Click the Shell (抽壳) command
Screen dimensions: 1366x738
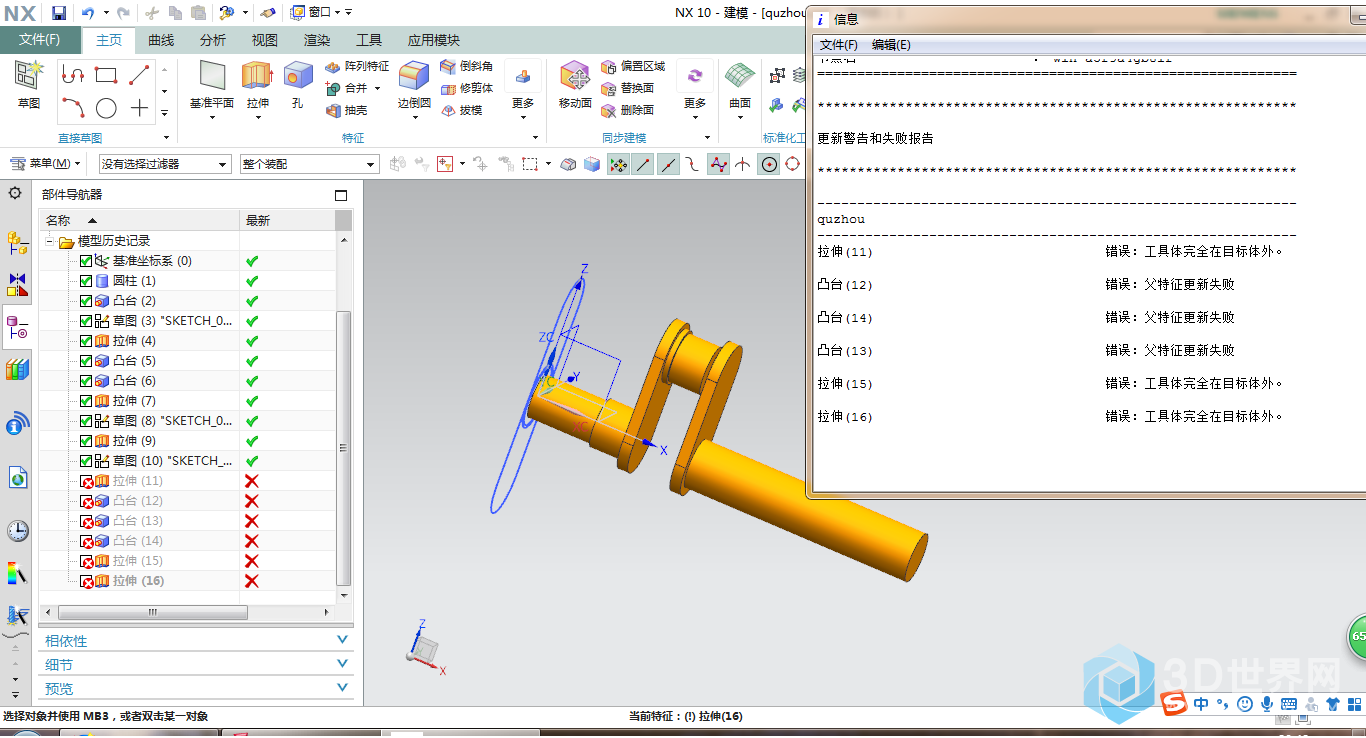click(x=347, y=110)
